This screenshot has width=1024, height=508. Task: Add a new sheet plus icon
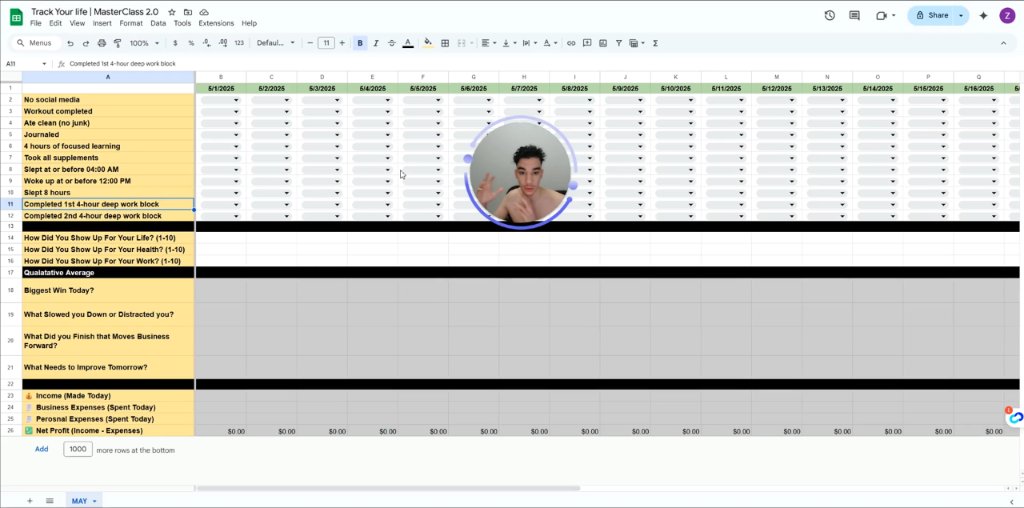tap(29, 501)
